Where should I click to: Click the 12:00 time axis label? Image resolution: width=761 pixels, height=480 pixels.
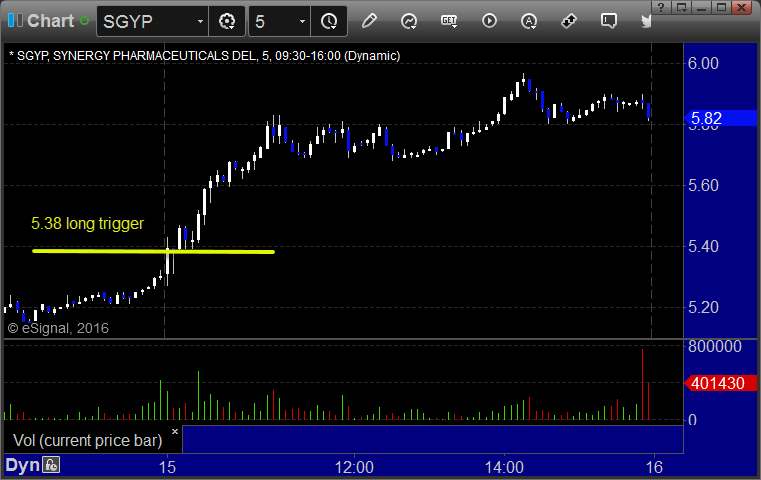(x=354, y=467)
